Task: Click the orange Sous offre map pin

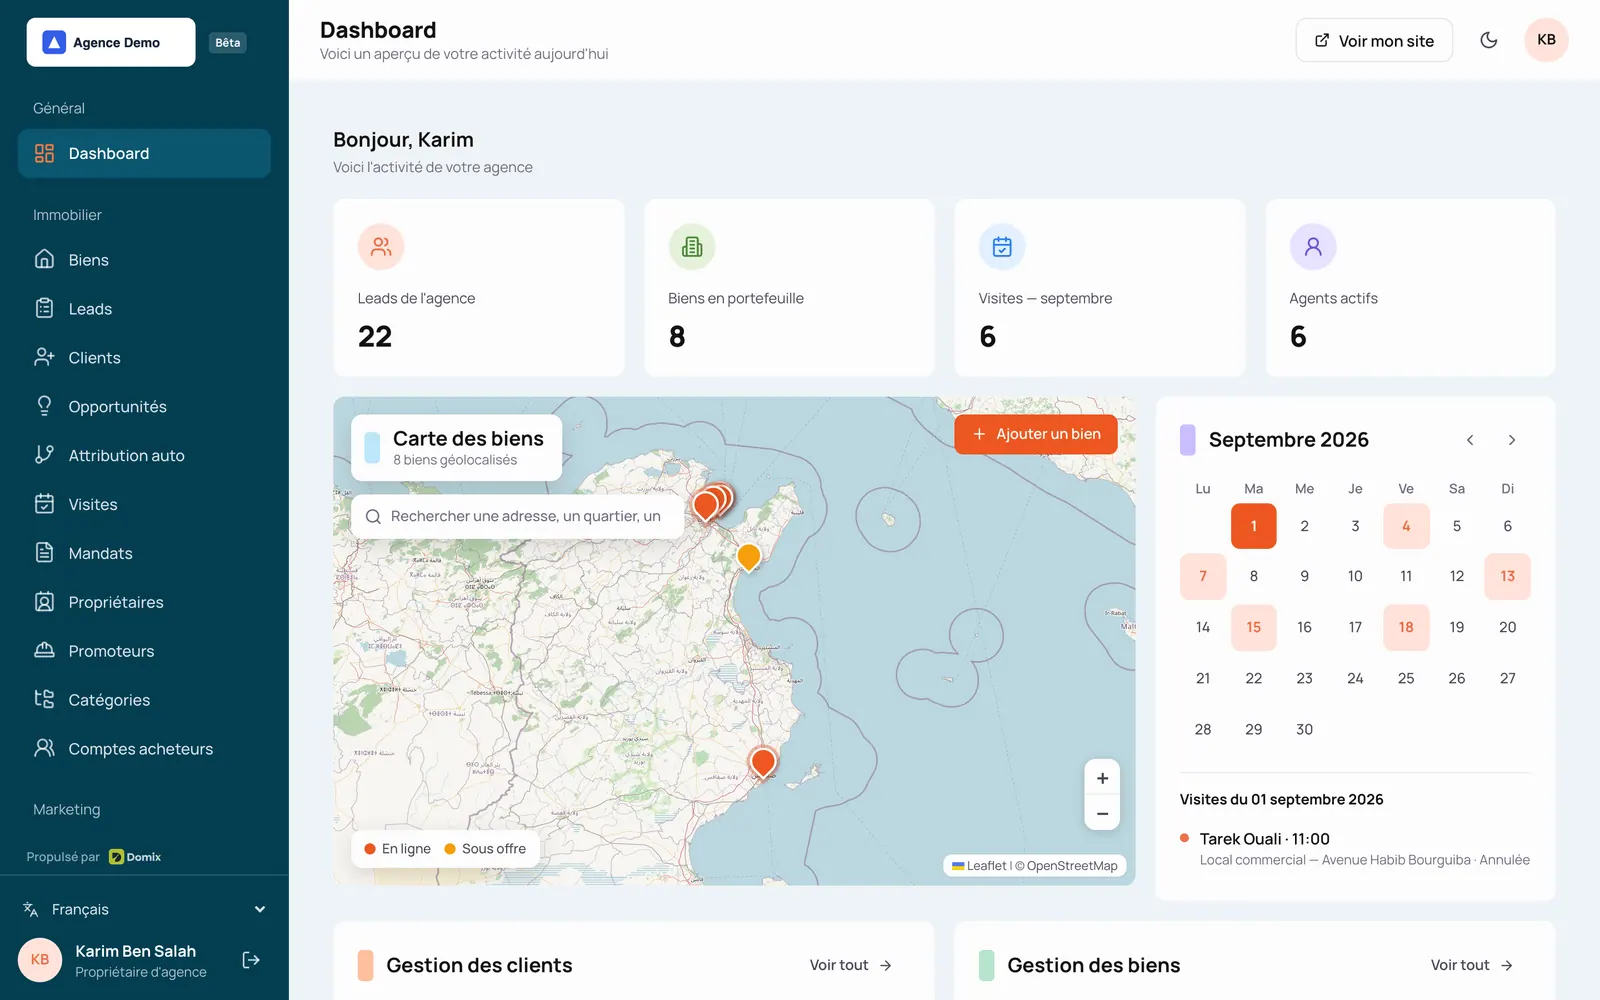Action: pyautogui.click(x=748, y=557)
